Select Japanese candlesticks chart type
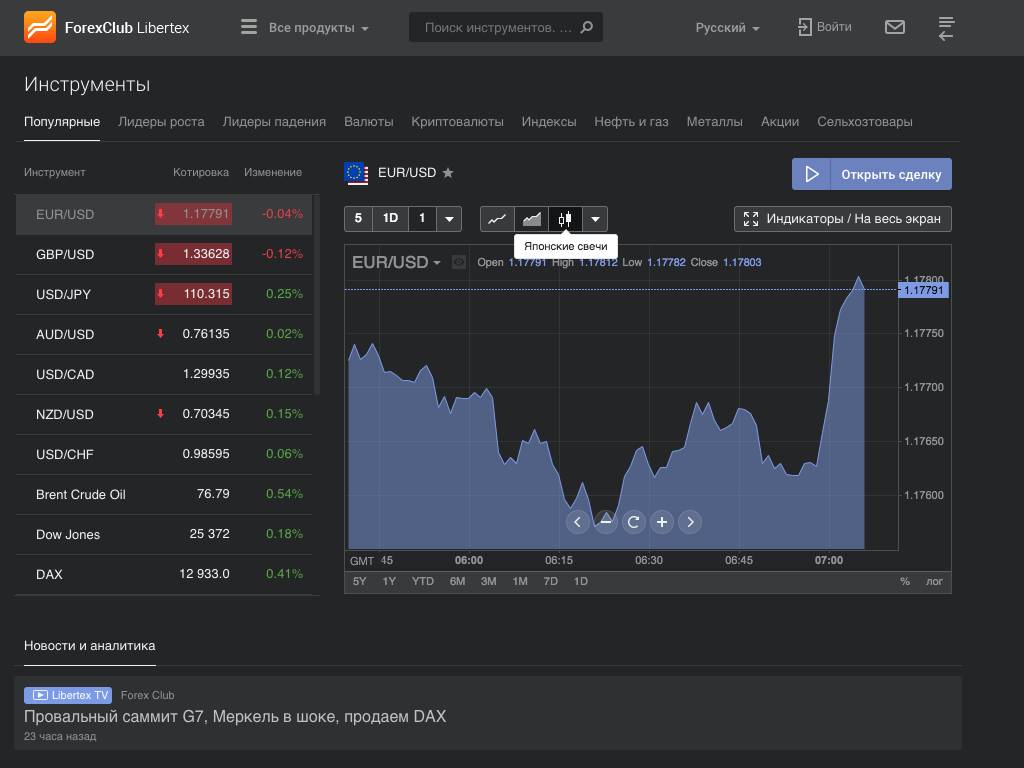The height and width of the screenshot is (768, 1024). pyautogui.click(x=565, y=219)
